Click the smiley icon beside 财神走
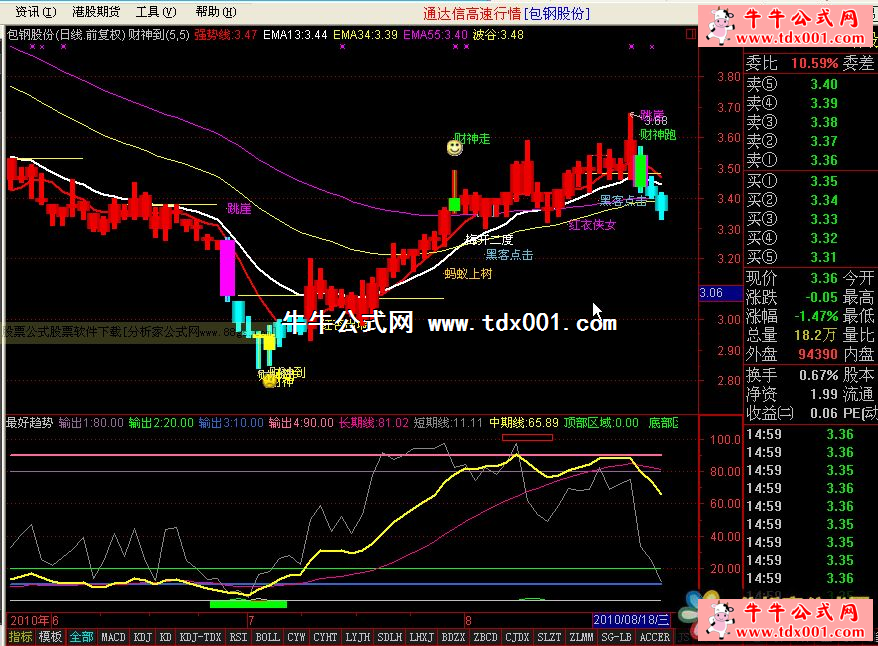Screen dimensions: 878x646 (x=455, y=148)
